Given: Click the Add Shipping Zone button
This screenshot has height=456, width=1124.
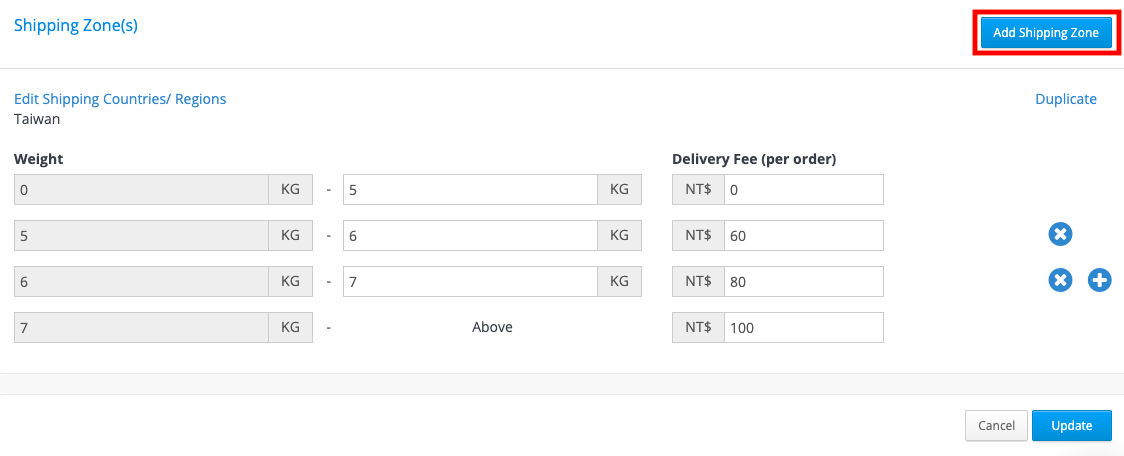Looking at the screenshot, I should [x=1046, y=33].
